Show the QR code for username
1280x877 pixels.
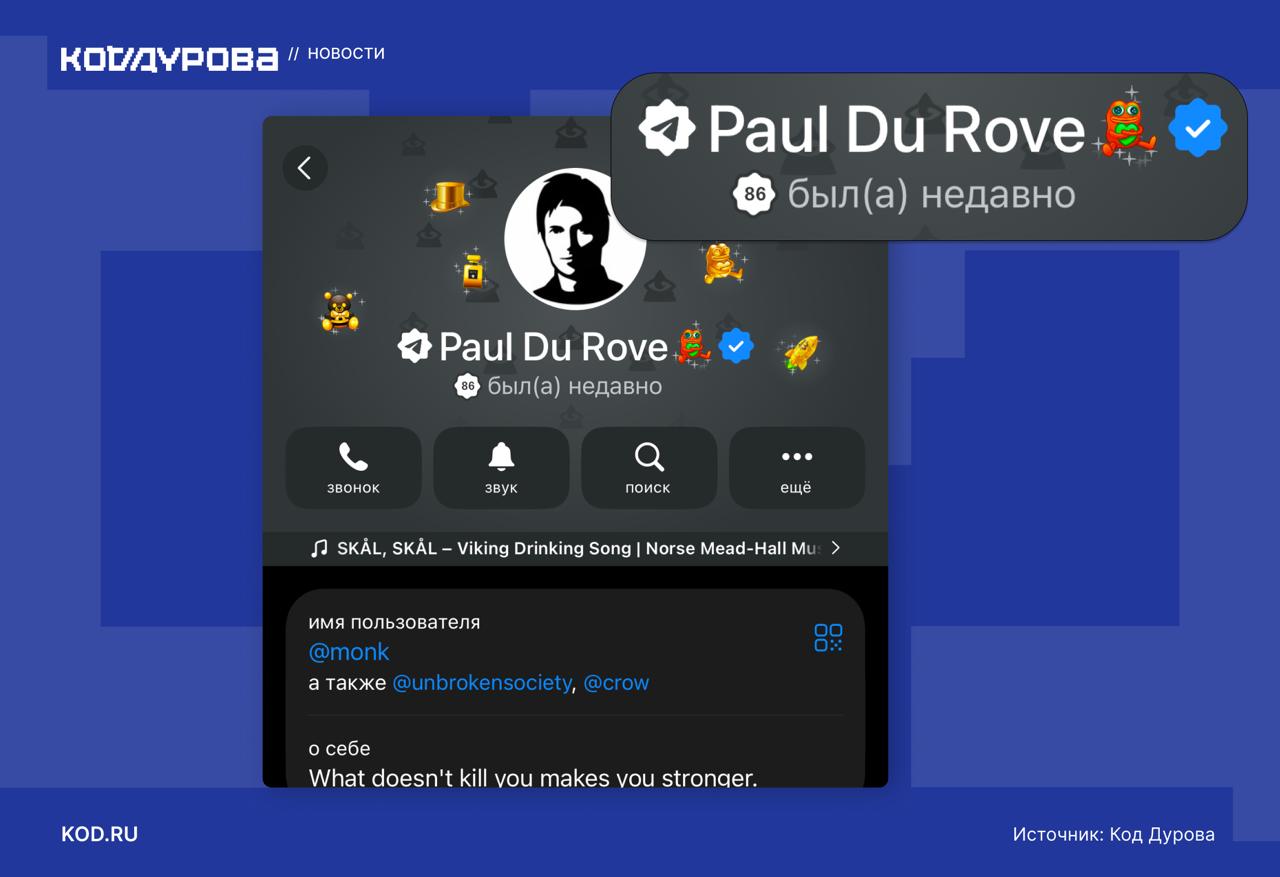point(828,638)
